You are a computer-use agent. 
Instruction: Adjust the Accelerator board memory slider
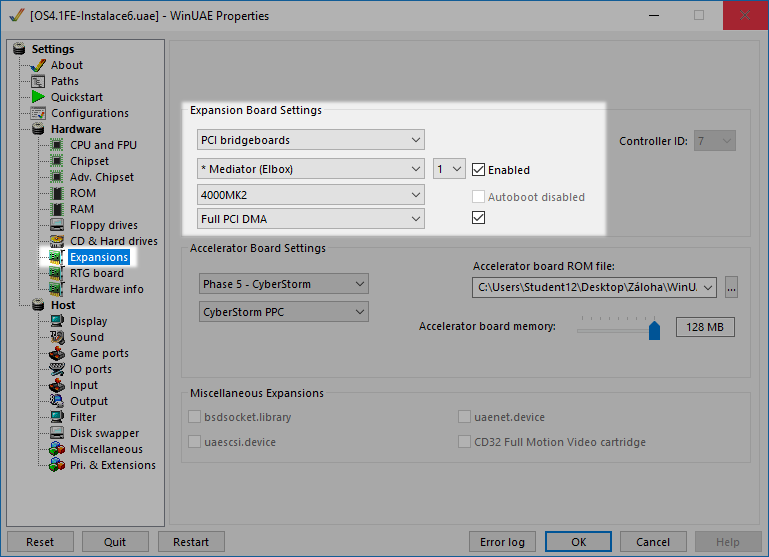(x=654, y=329)
